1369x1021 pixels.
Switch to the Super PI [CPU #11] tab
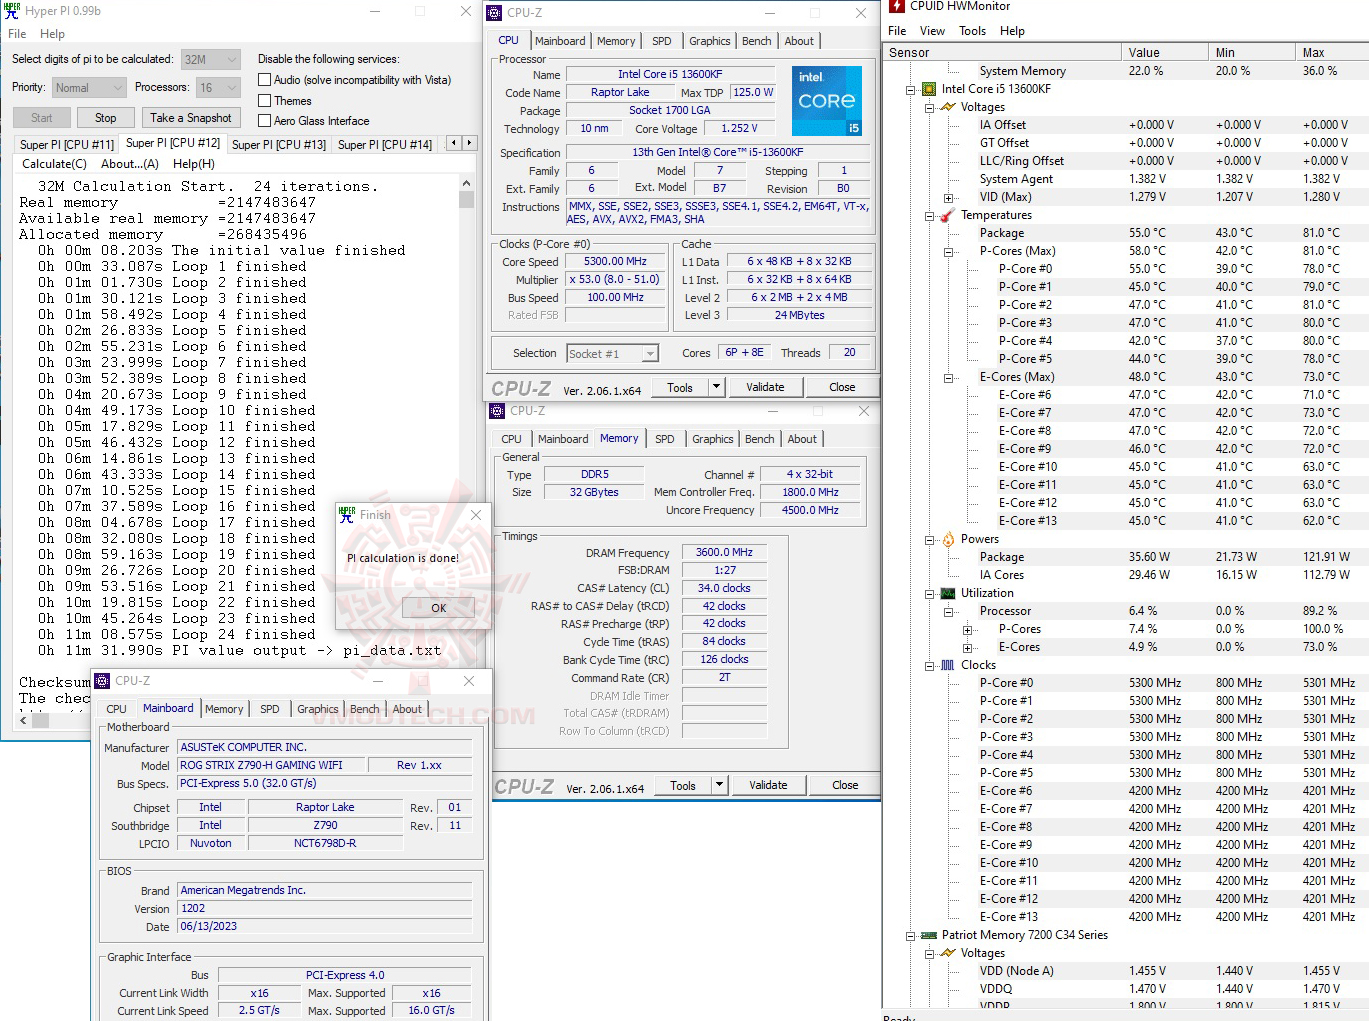tap(67, 144)
